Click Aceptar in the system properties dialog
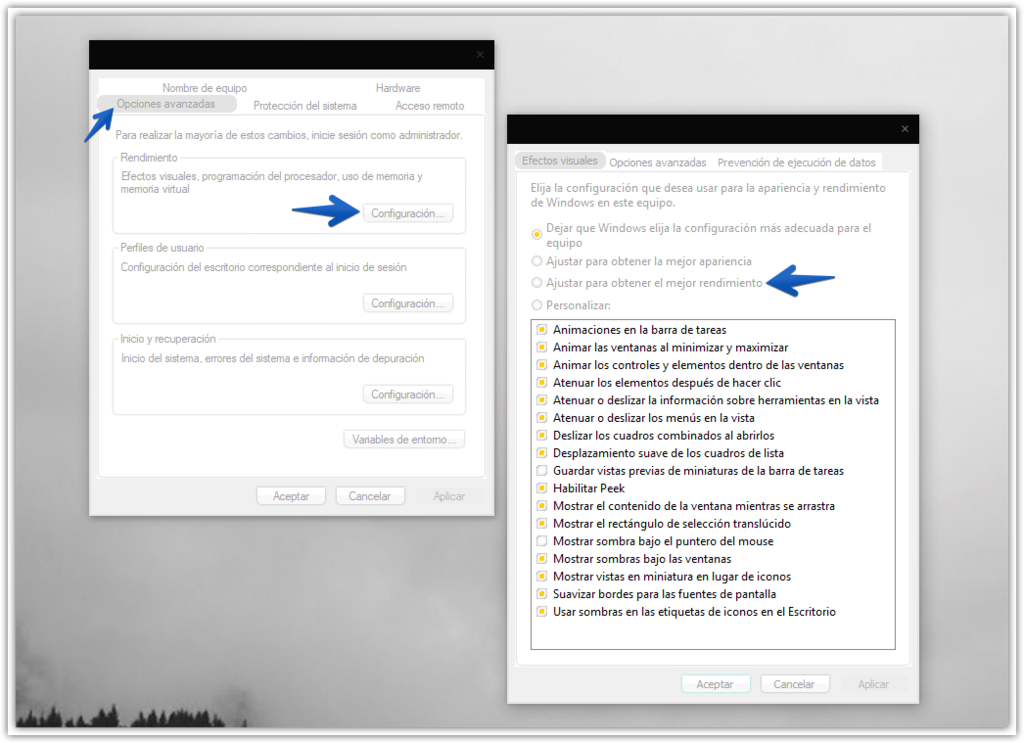The width and height of the screenshot is (1024, 743). tap(291, 496)
